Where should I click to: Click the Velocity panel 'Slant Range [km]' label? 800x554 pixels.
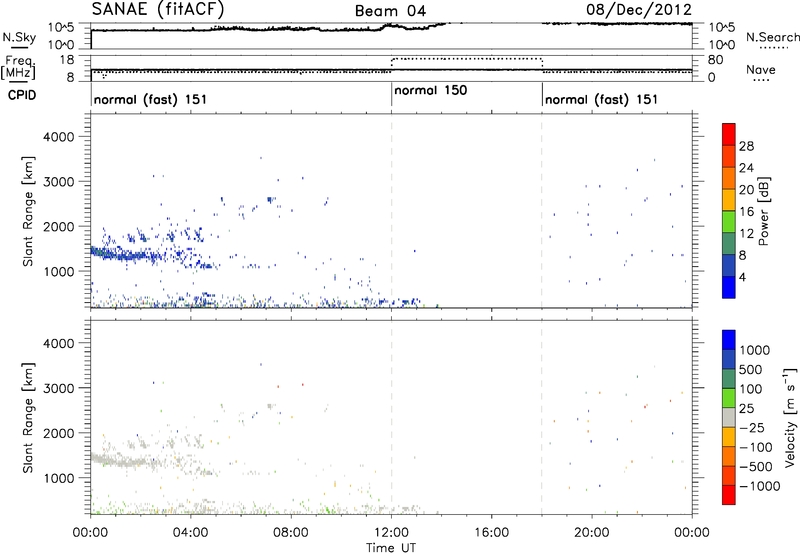[28, 418]
